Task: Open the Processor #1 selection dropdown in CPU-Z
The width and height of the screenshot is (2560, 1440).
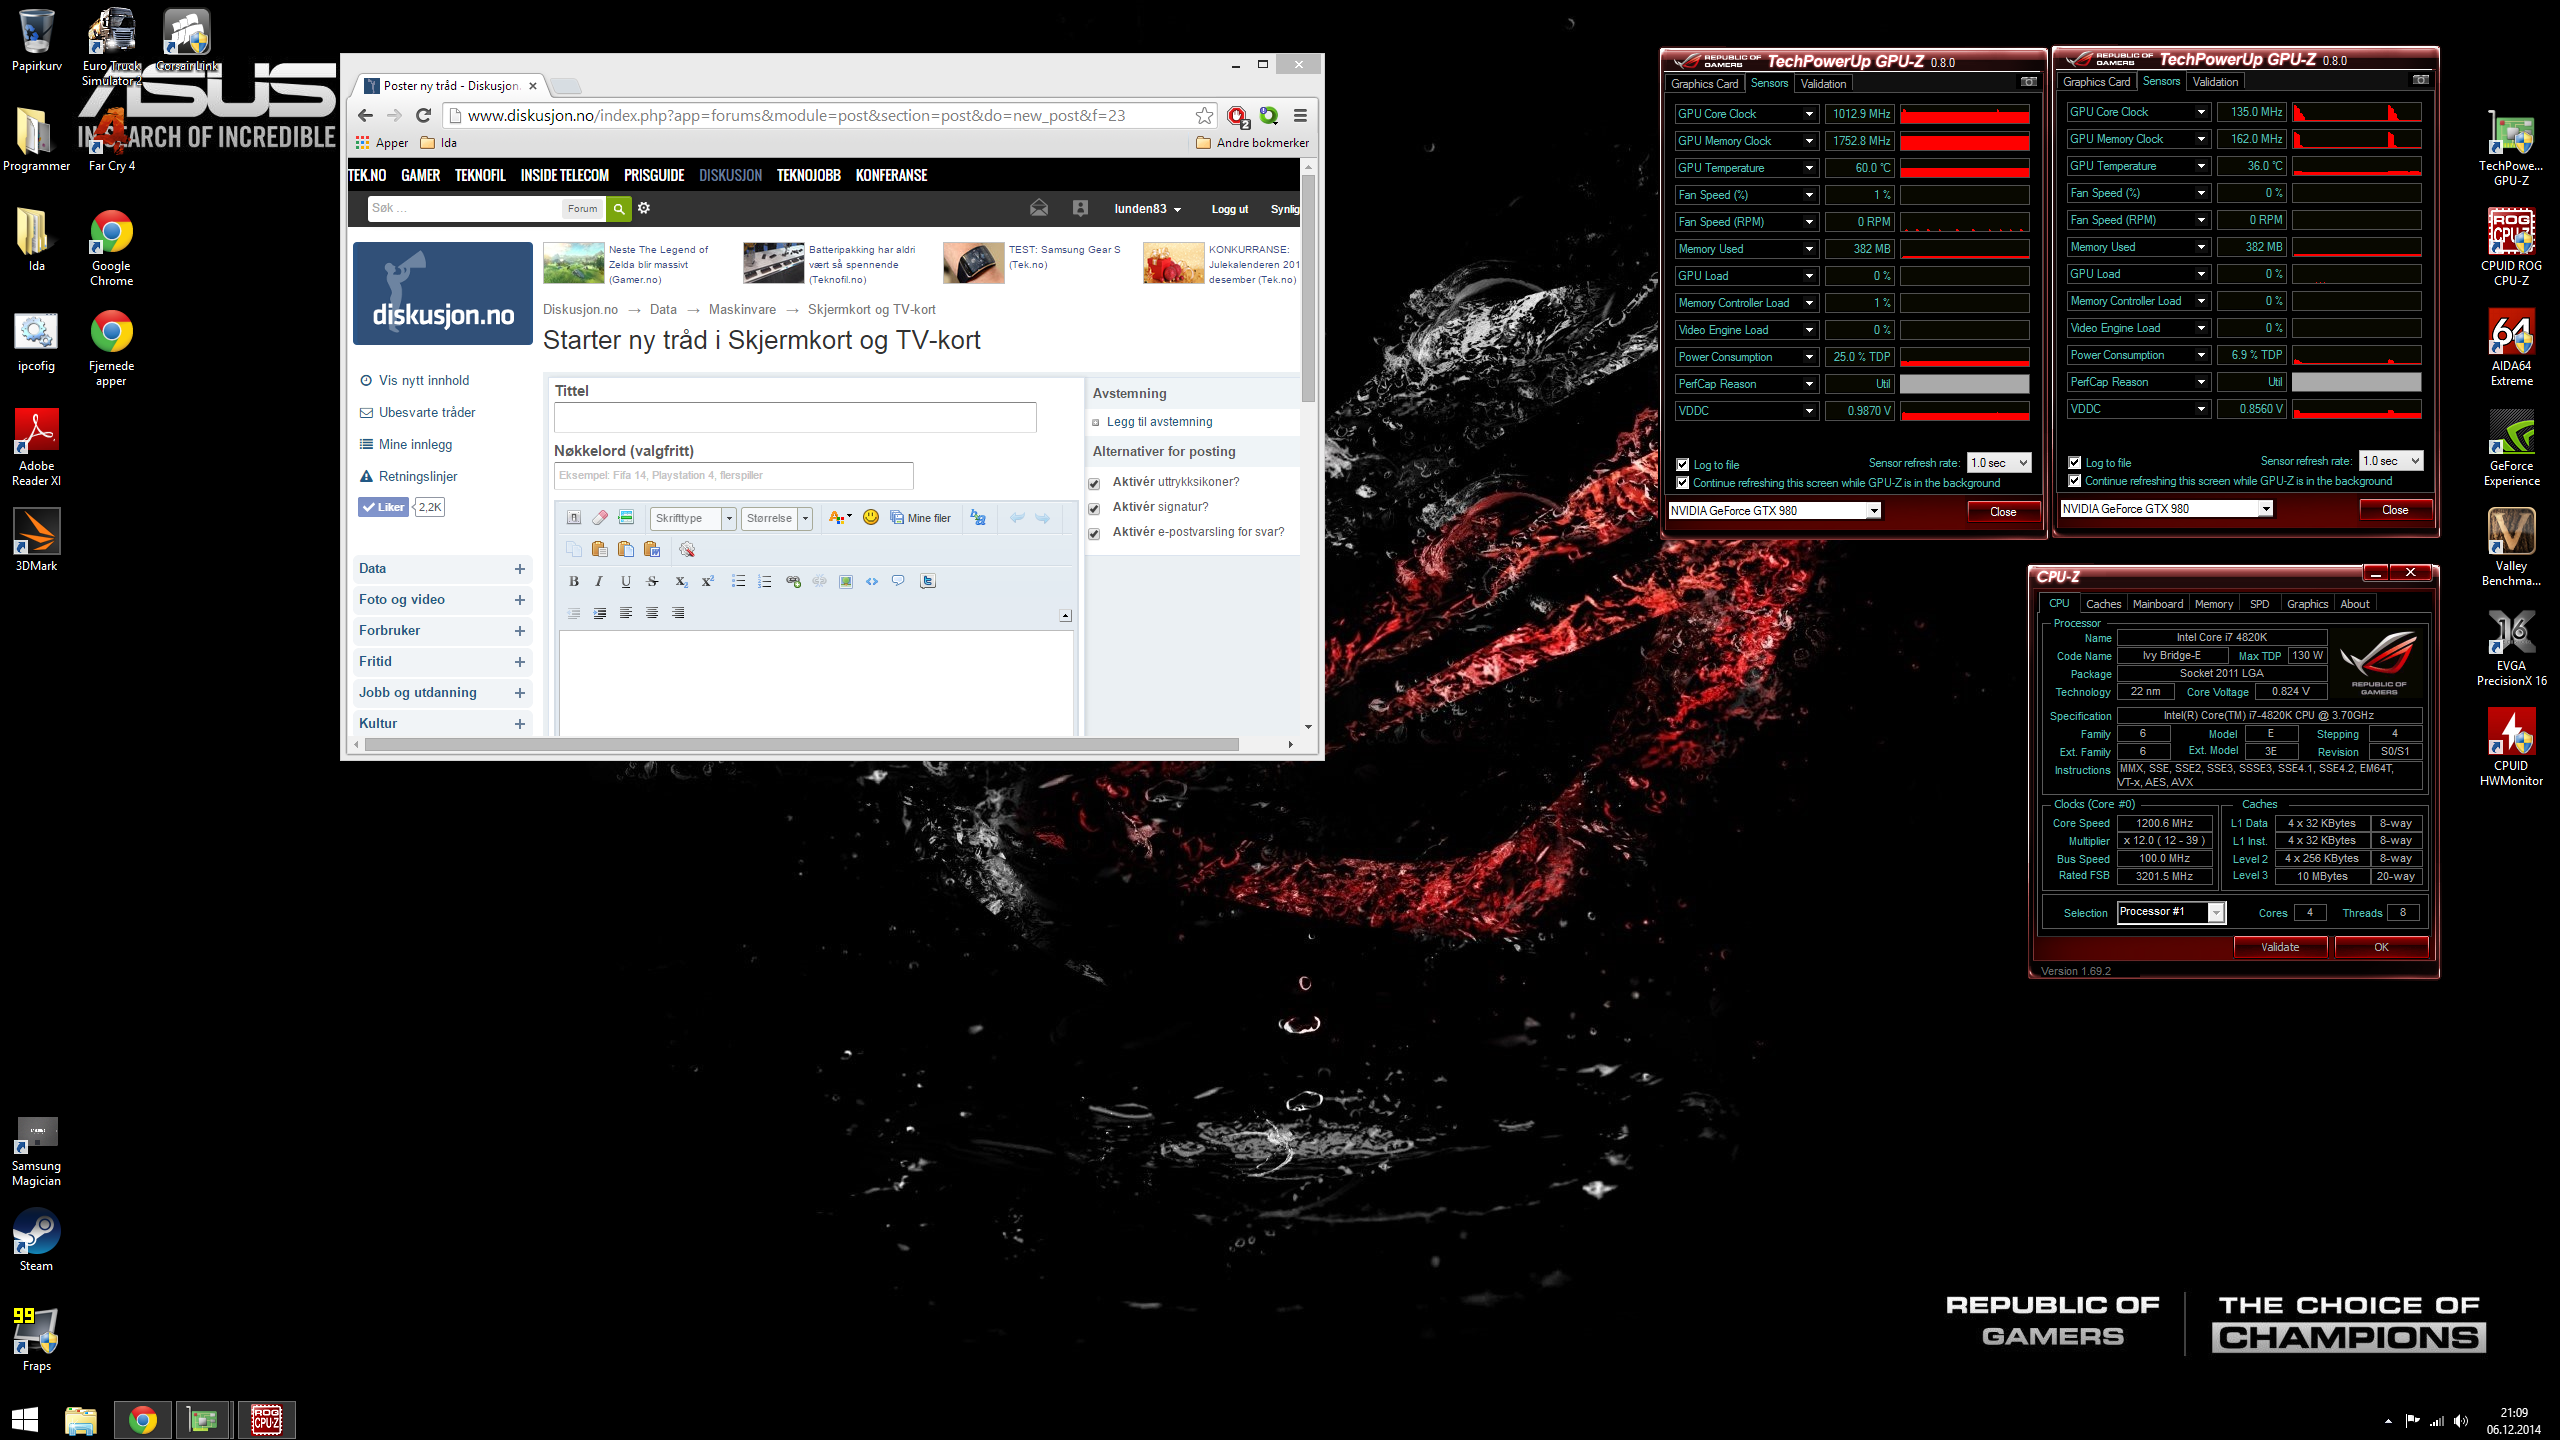Action: point(2171,912)
